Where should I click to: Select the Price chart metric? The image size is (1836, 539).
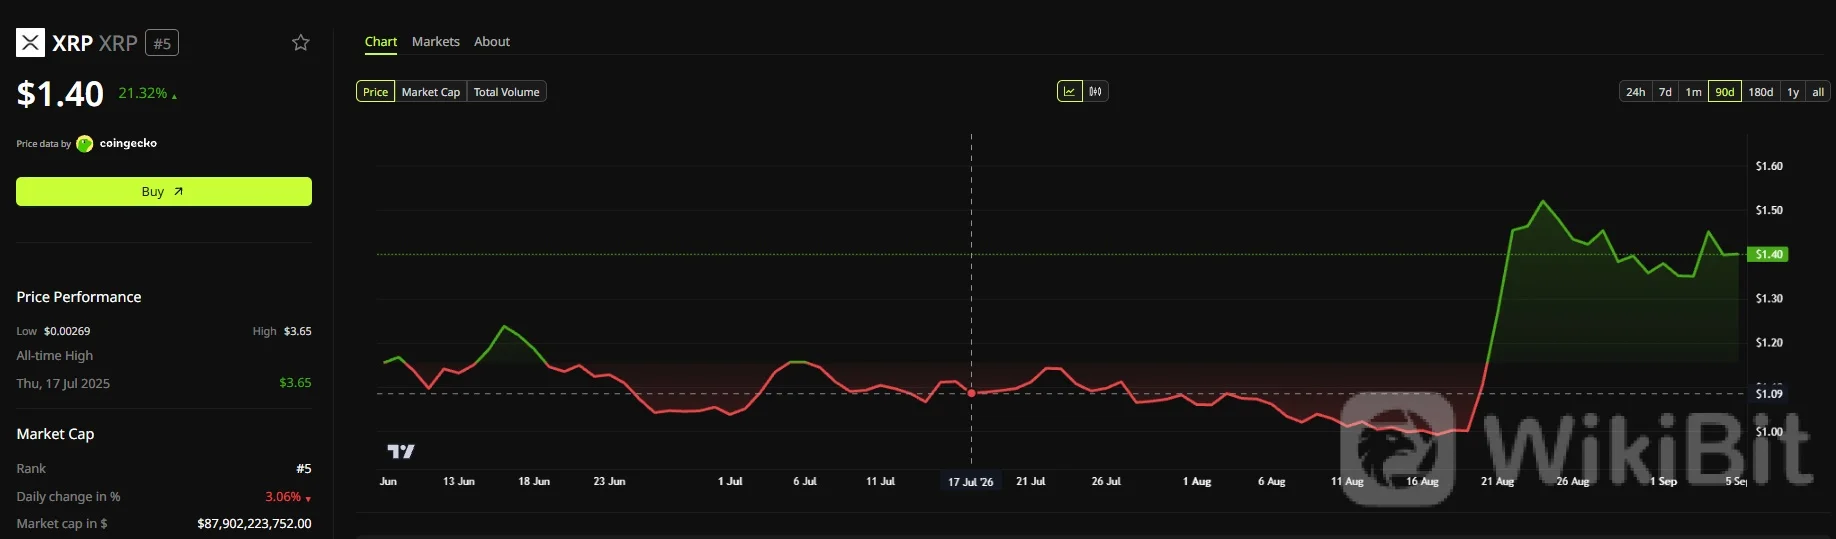click(x=376, y=91)
